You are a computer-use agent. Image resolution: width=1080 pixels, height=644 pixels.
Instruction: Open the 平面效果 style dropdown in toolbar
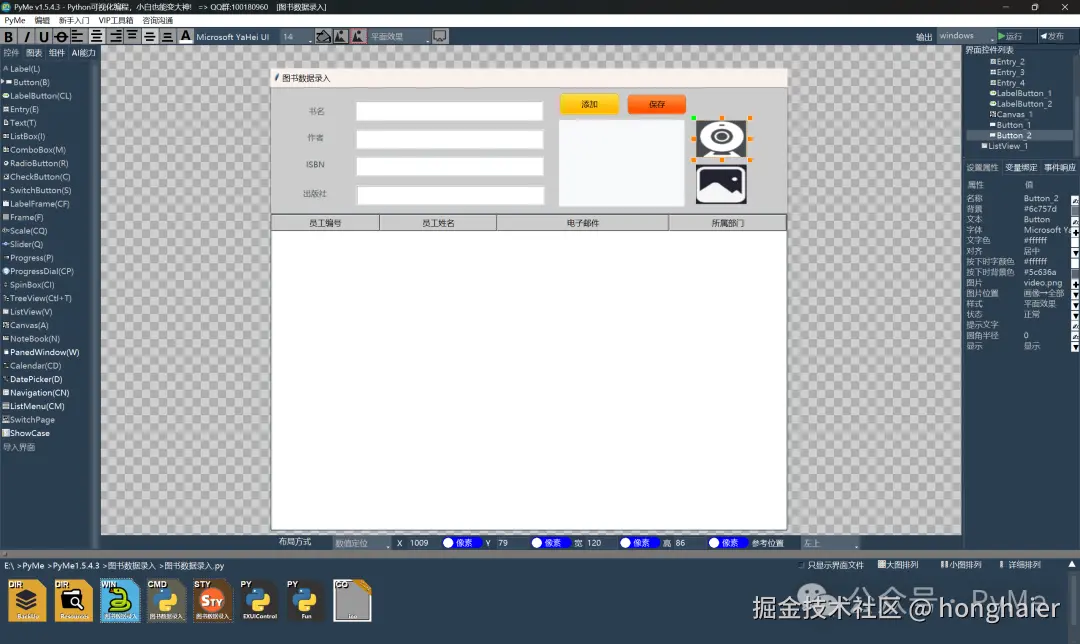point(399,37)
